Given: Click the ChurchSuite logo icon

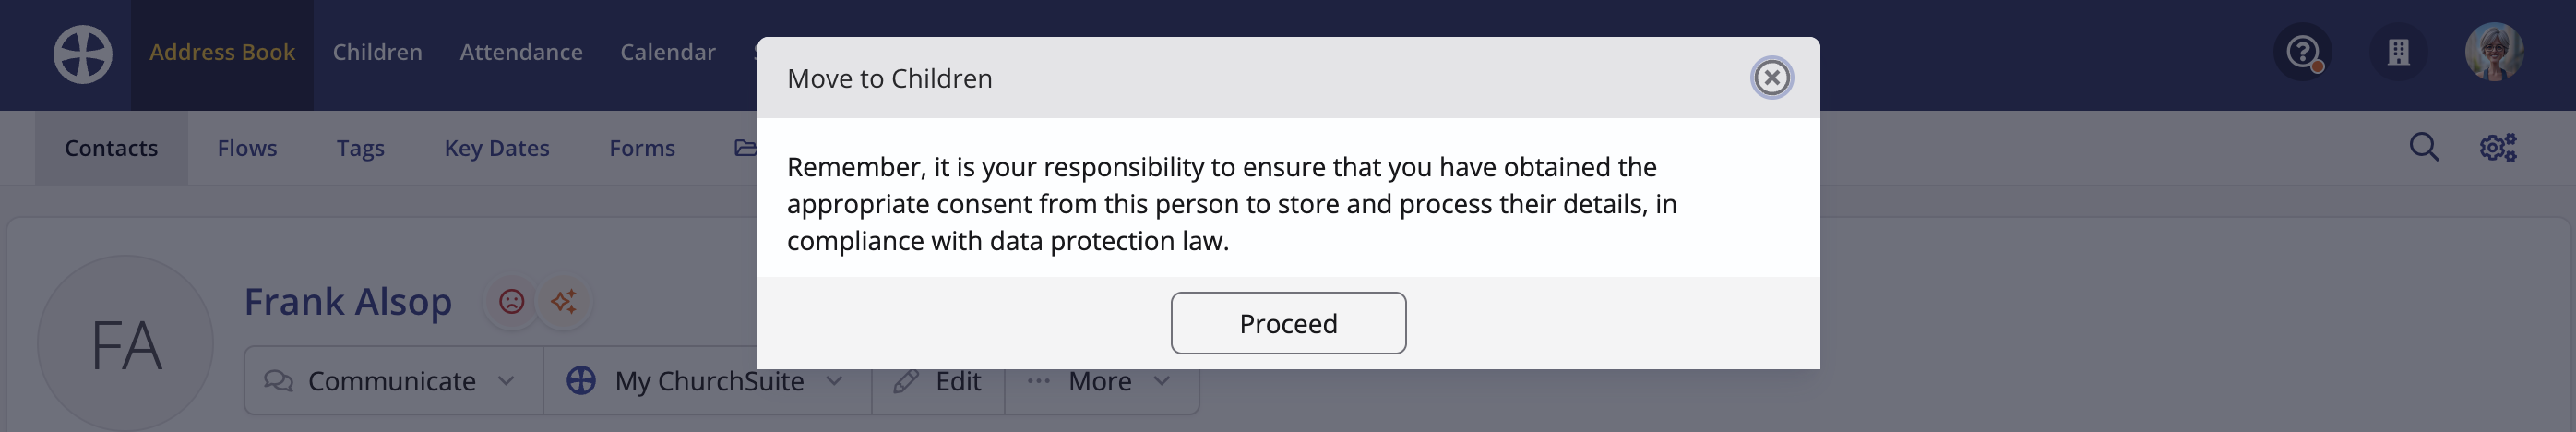Looking at the screenshot, I should tap(83, 54).
